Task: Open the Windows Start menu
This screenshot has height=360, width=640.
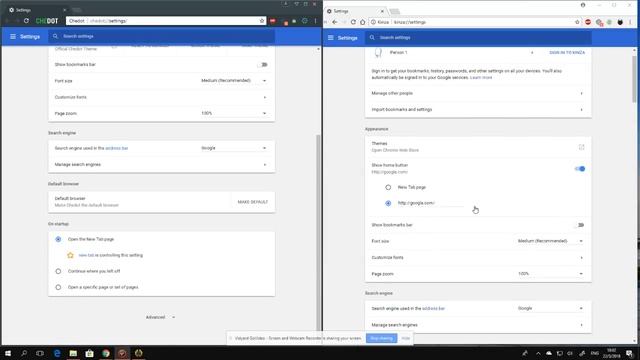Action: click(8, 353)
